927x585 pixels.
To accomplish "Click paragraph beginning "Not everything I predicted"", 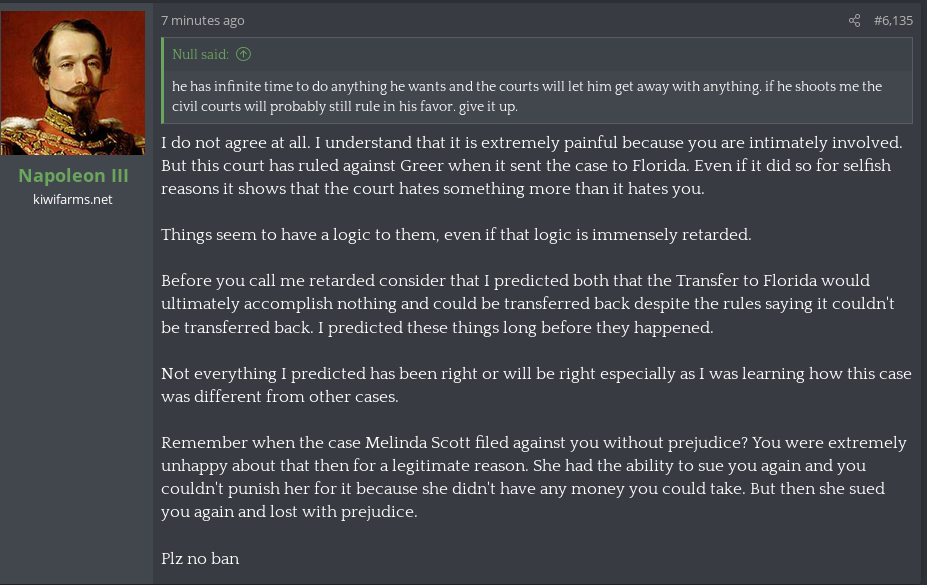I will click(536, 385).
